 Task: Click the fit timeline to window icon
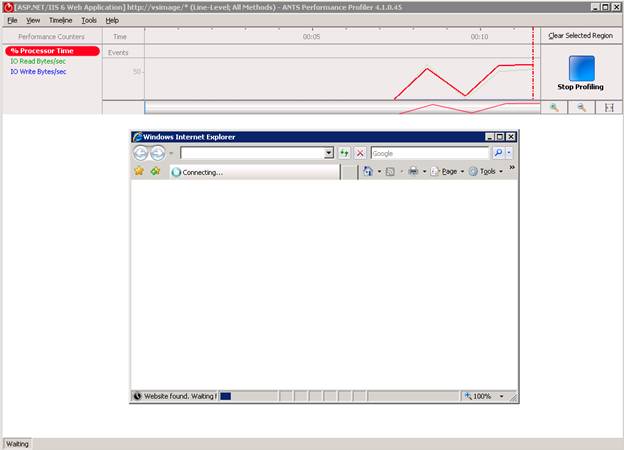click(609, 107)
